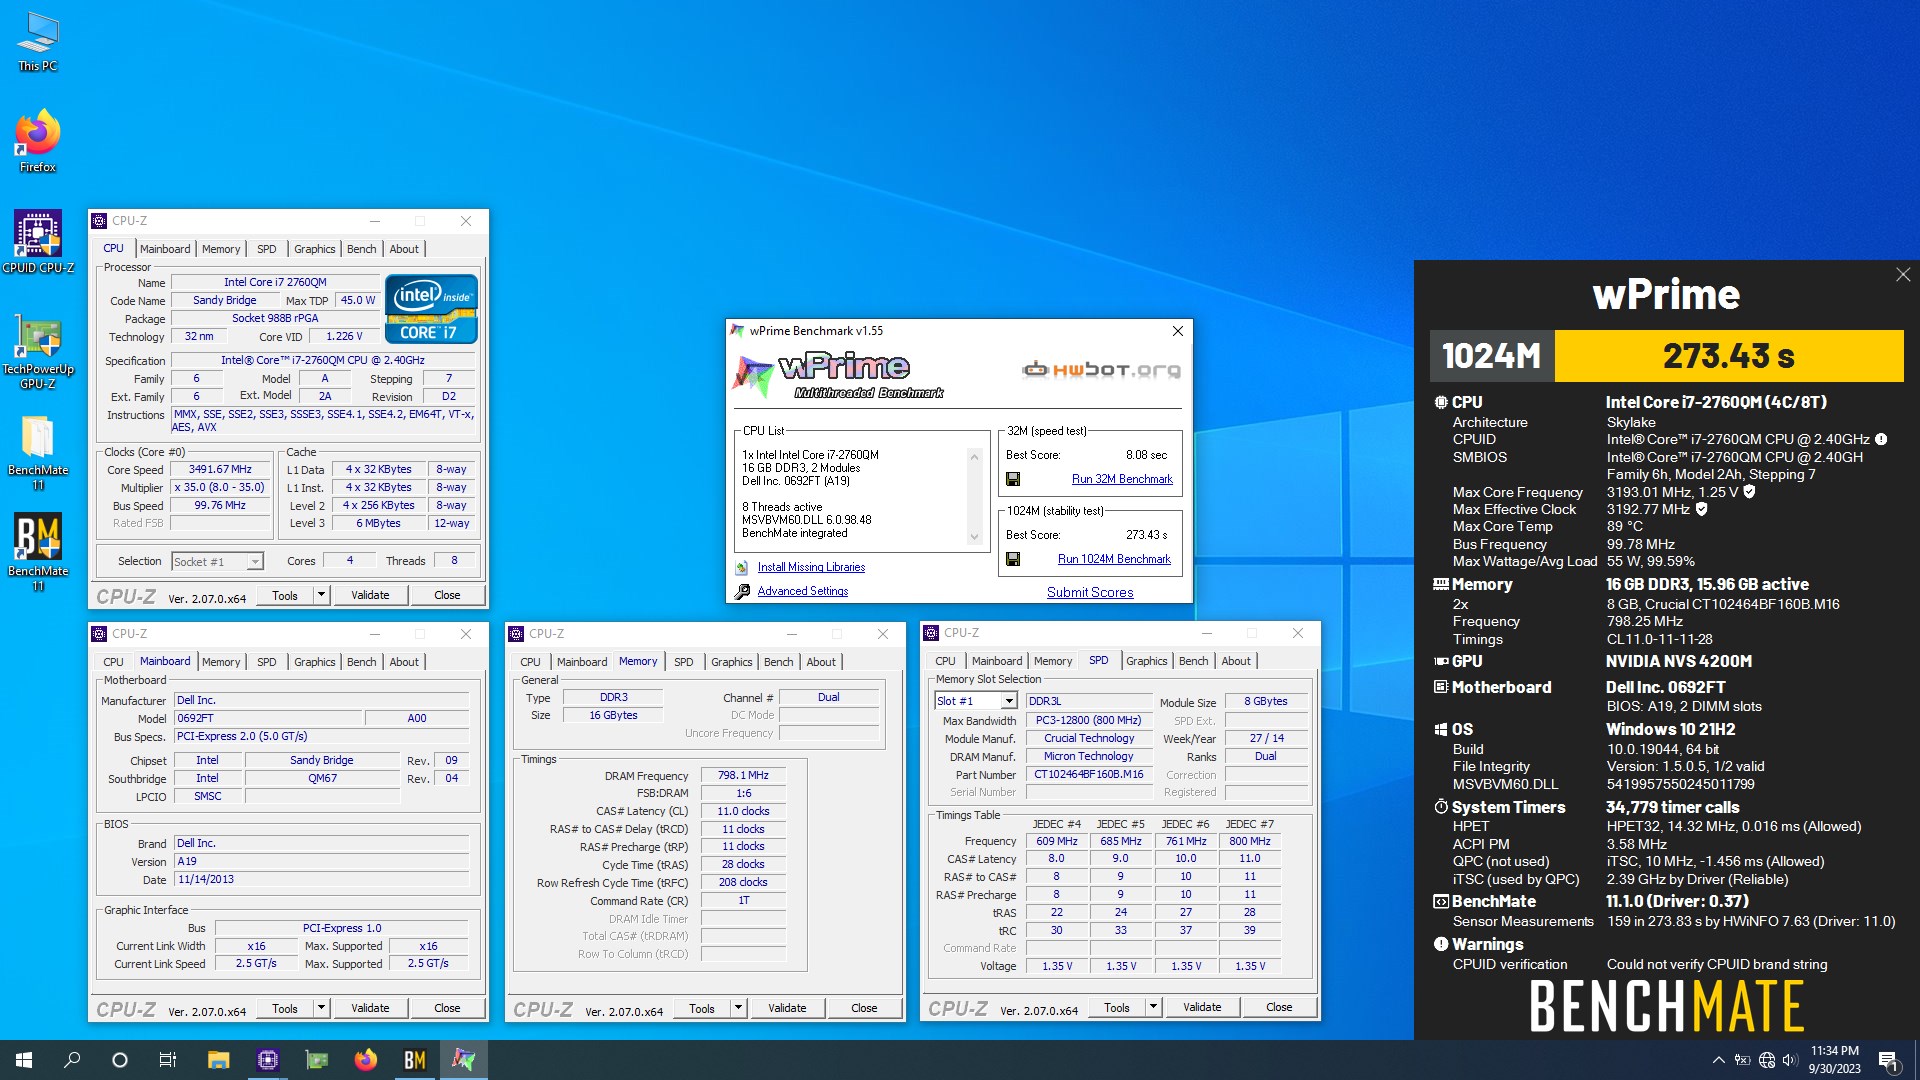The image size is (1920, 1080).
Task: Switch to SPD tab in Memory CPU-Z window
Action: pos(684,662)
